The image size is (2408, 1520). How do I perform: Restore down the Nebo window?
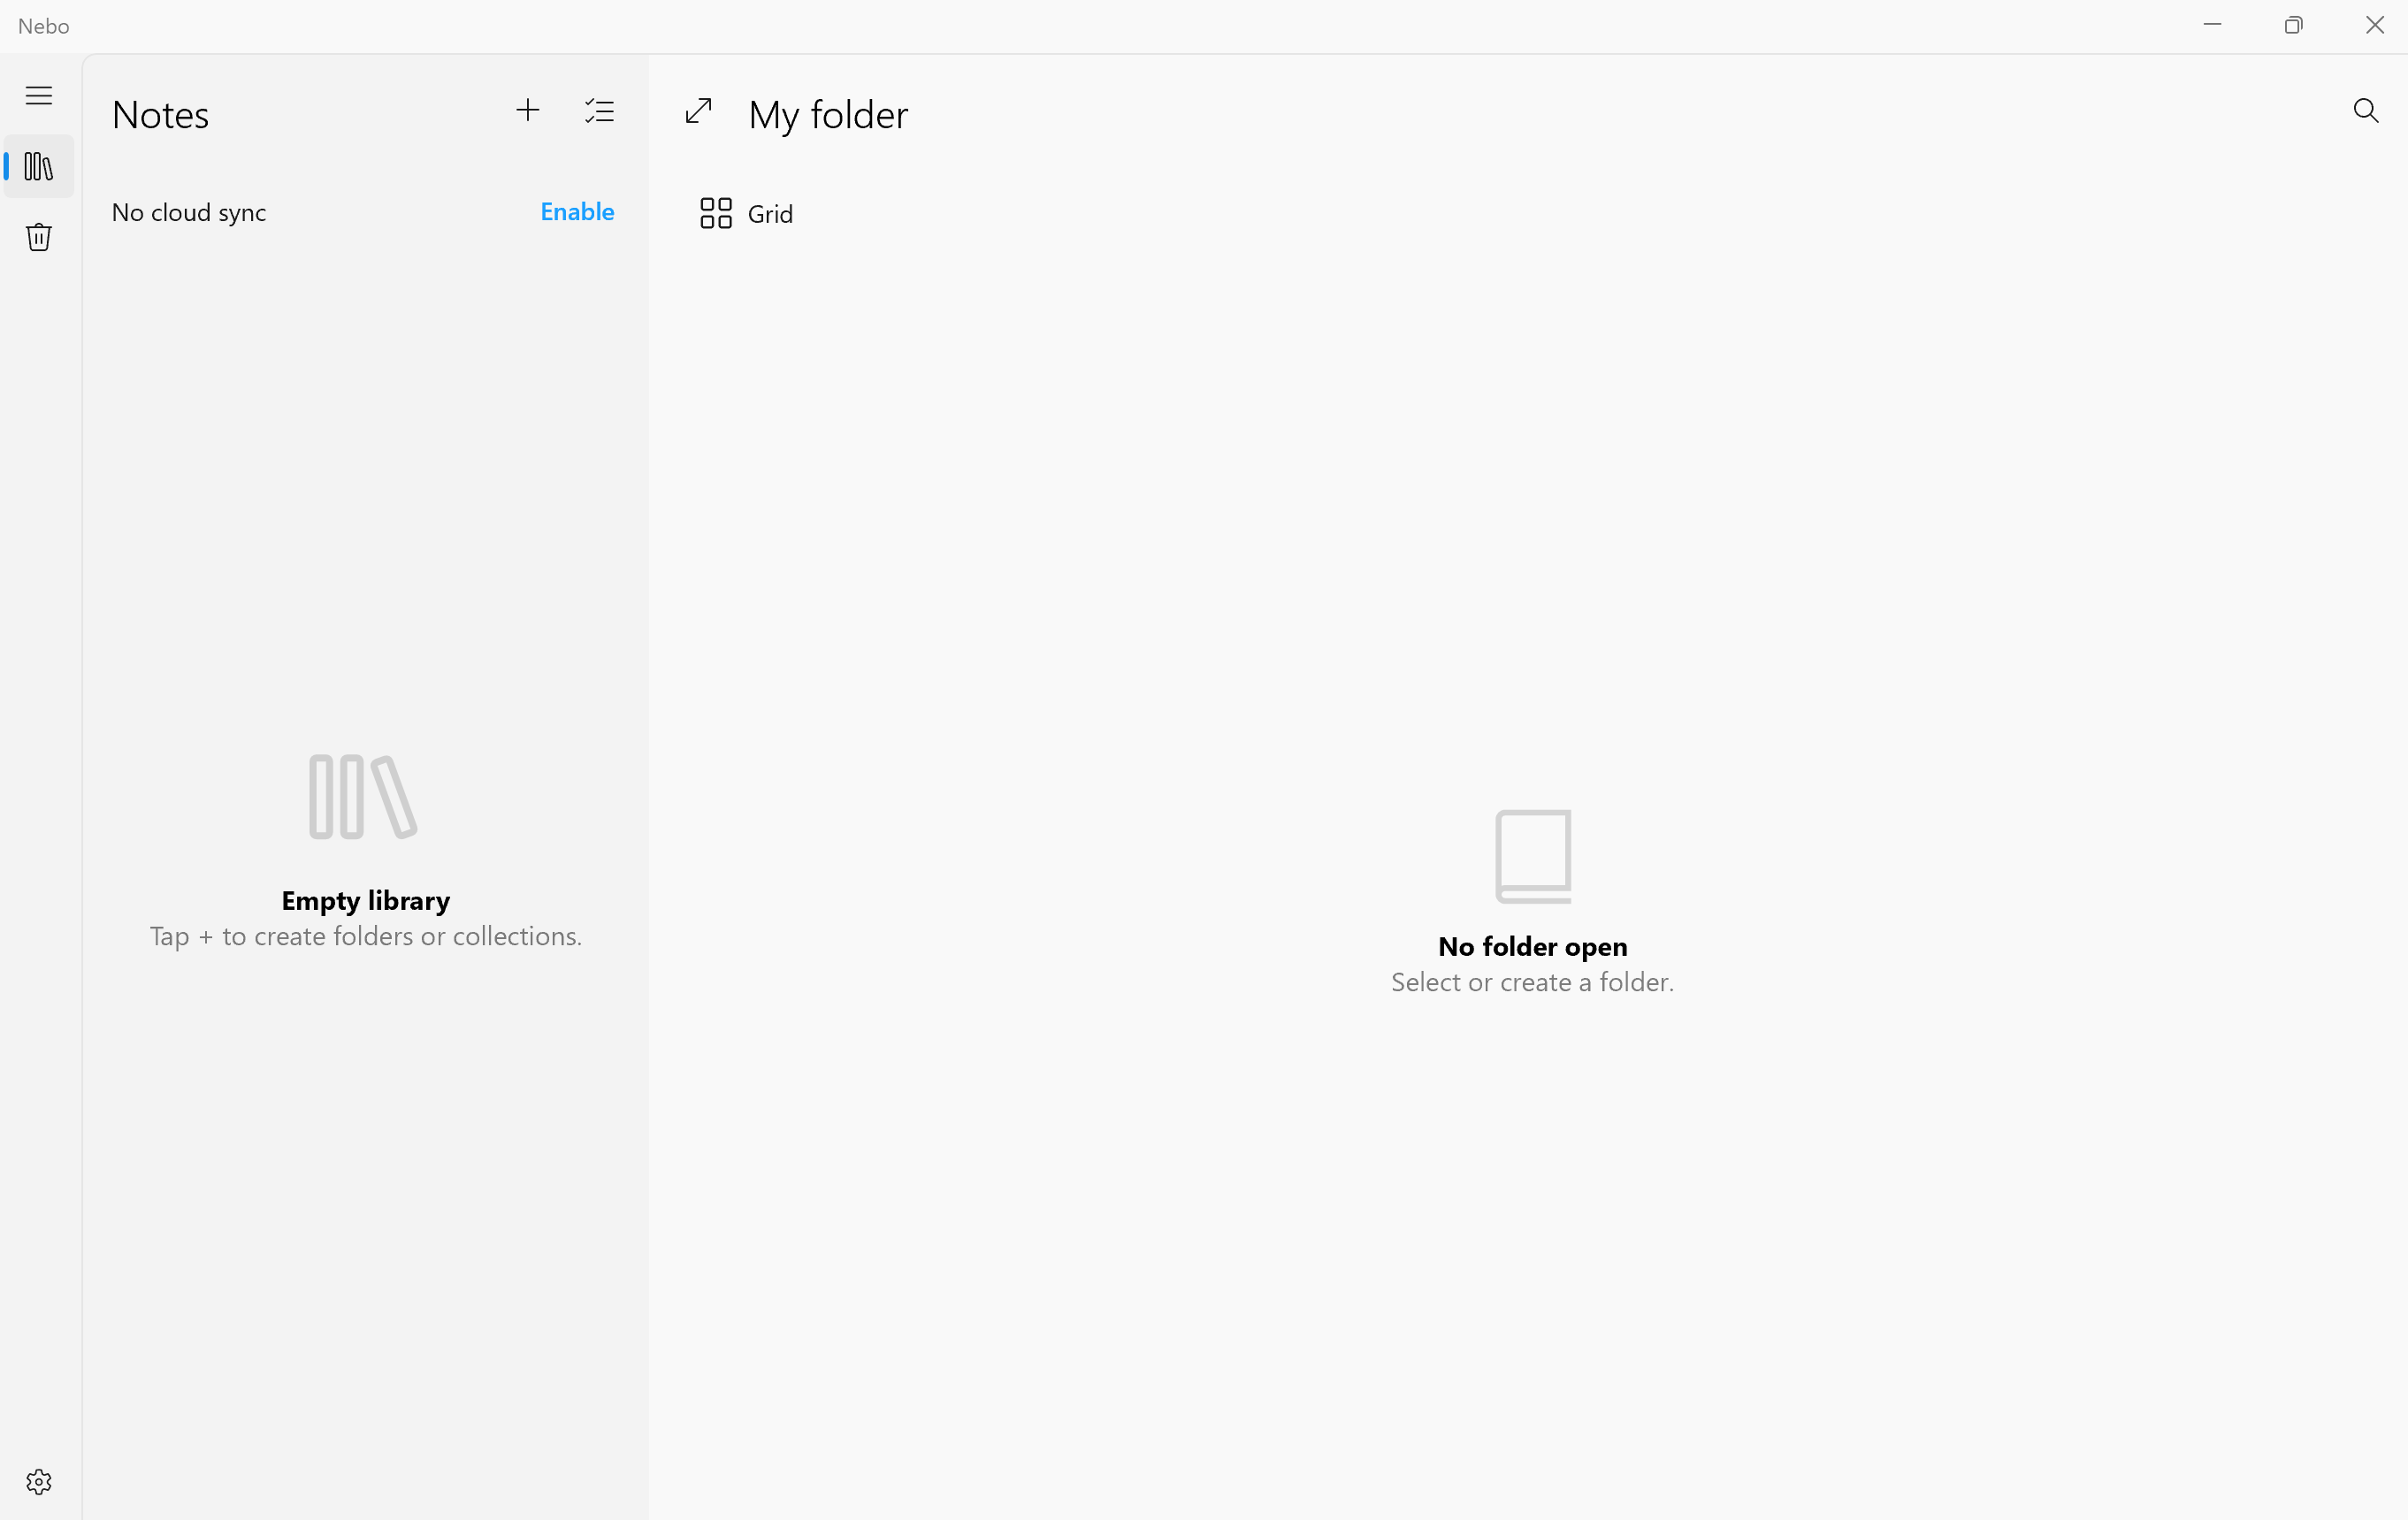point(2293,25)
